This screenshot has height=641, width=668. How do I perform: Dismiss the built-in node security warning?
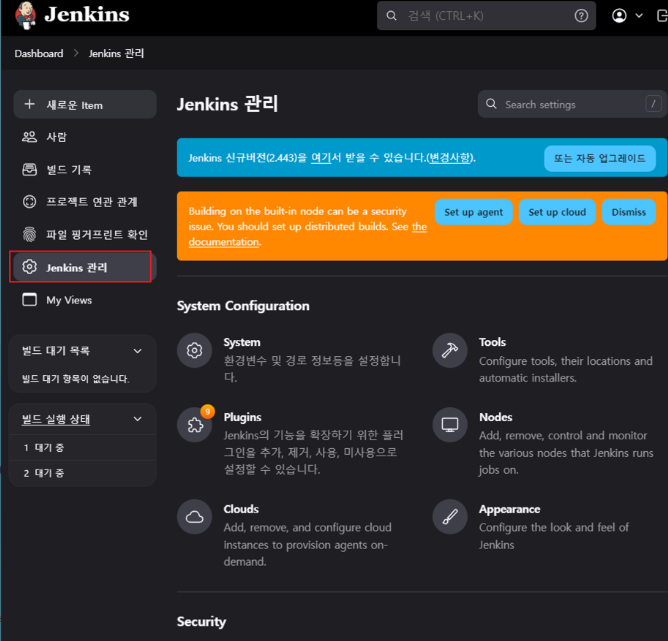628,212
